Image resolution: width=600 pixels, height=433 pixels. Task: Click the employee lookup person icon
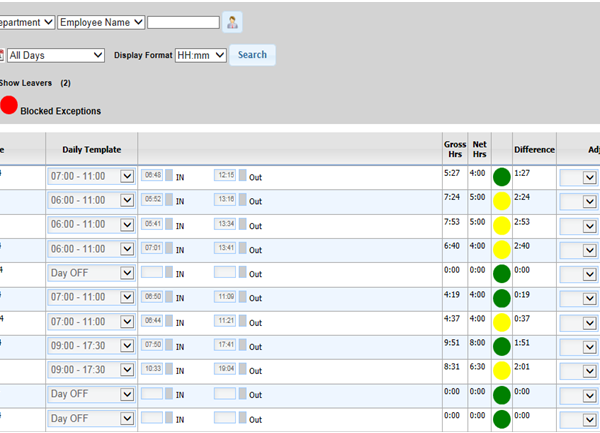232,22
